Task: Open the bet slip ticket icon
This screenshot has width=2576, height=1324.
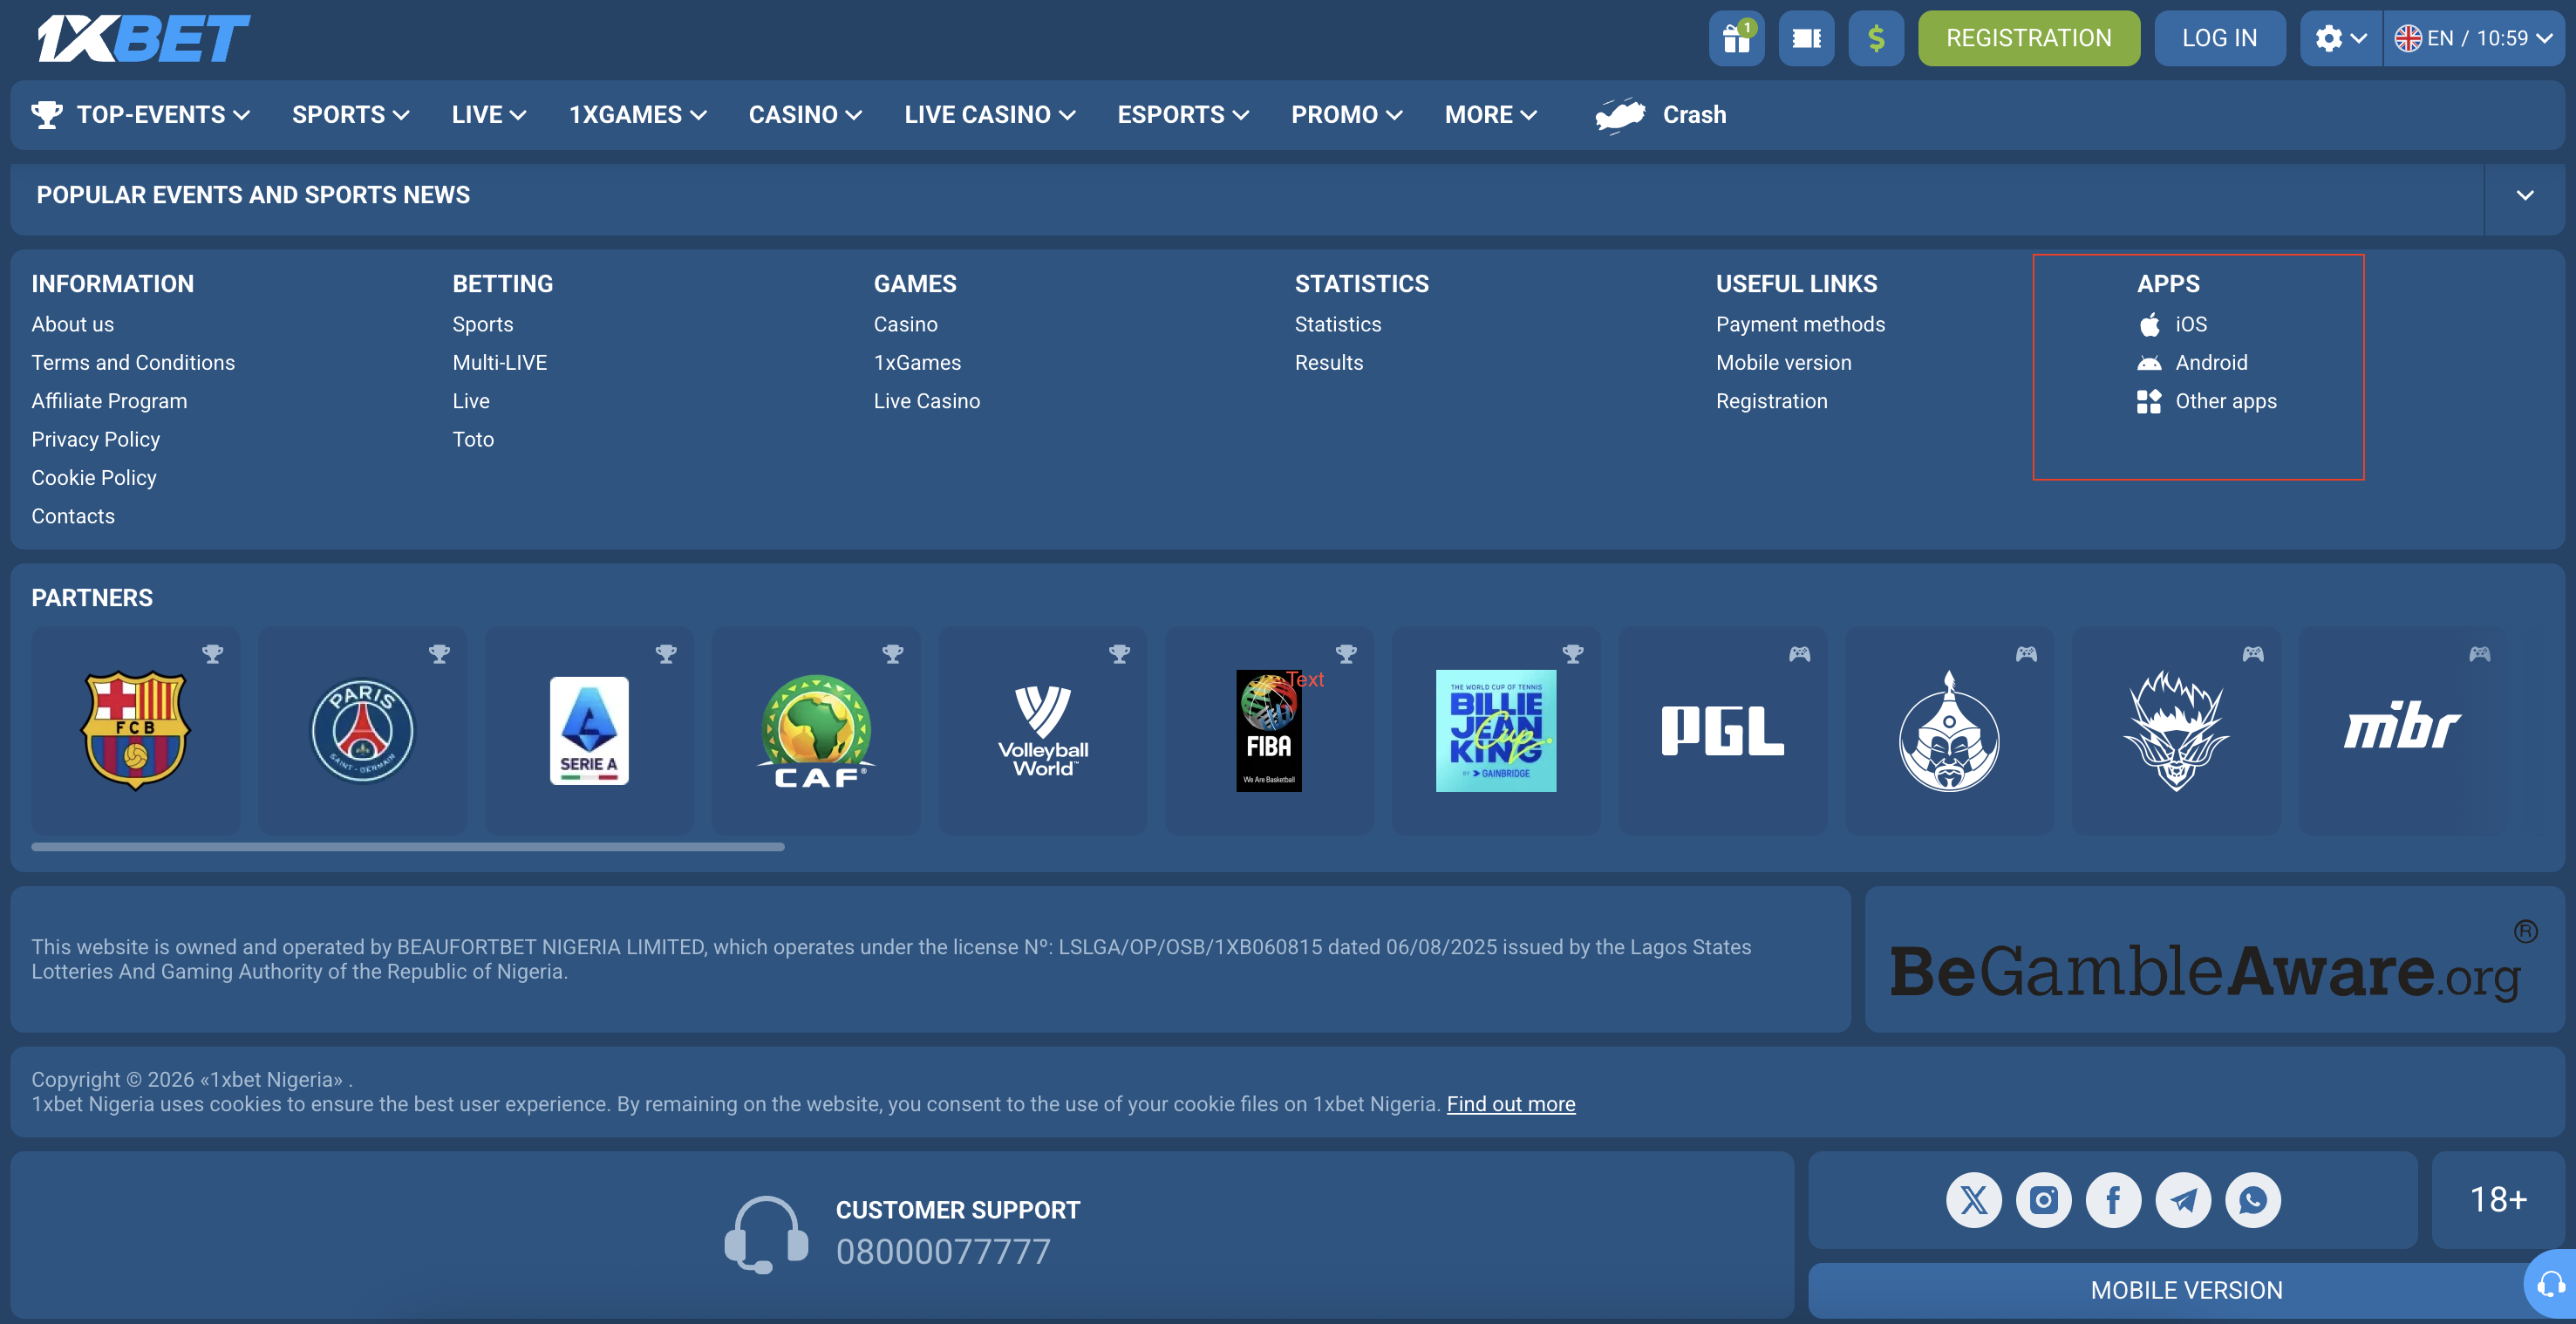Action: [x=1806, y=38]
